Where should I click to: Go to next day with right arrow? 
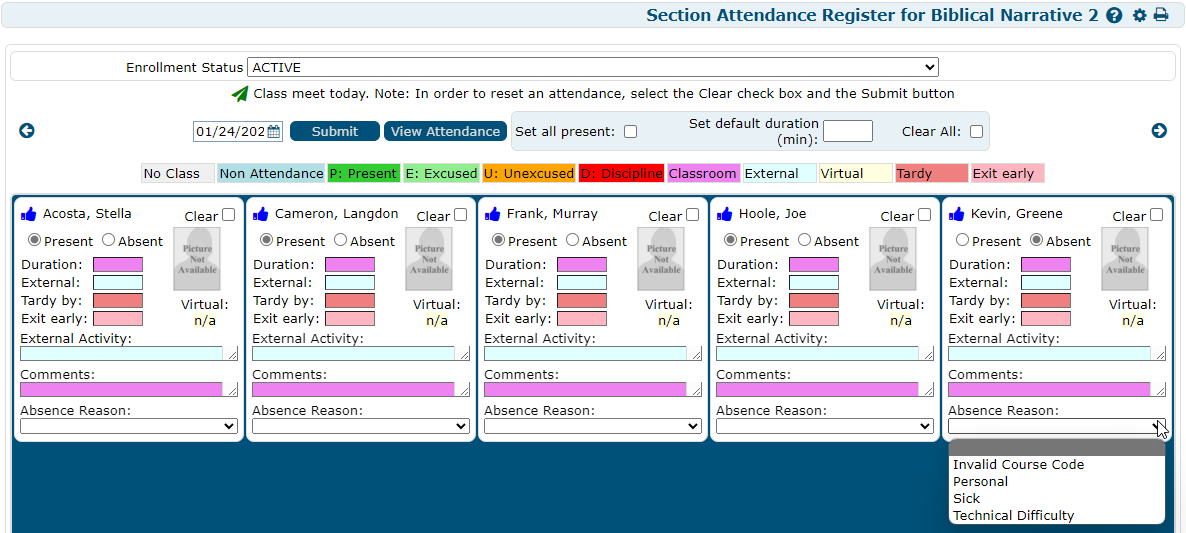pyautogui.click(x=1159, y=131)
